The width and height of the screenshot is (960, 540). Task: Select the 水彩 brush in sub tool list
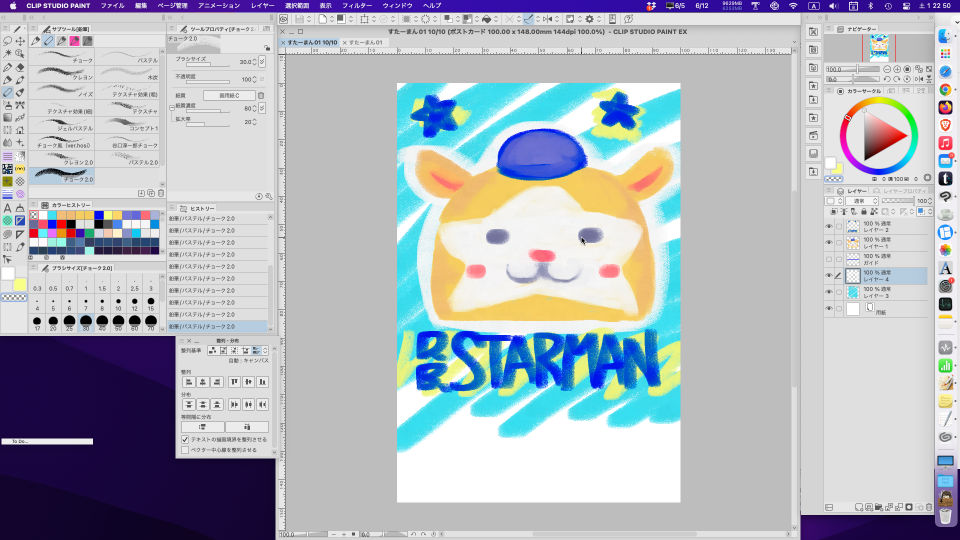point(129,76)
